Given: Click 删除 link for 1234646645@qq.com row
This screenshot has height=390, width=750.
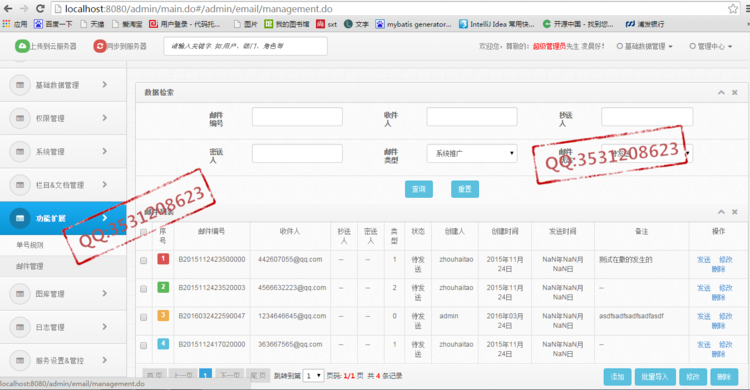Looking at the screenshot, I should 718,325.
